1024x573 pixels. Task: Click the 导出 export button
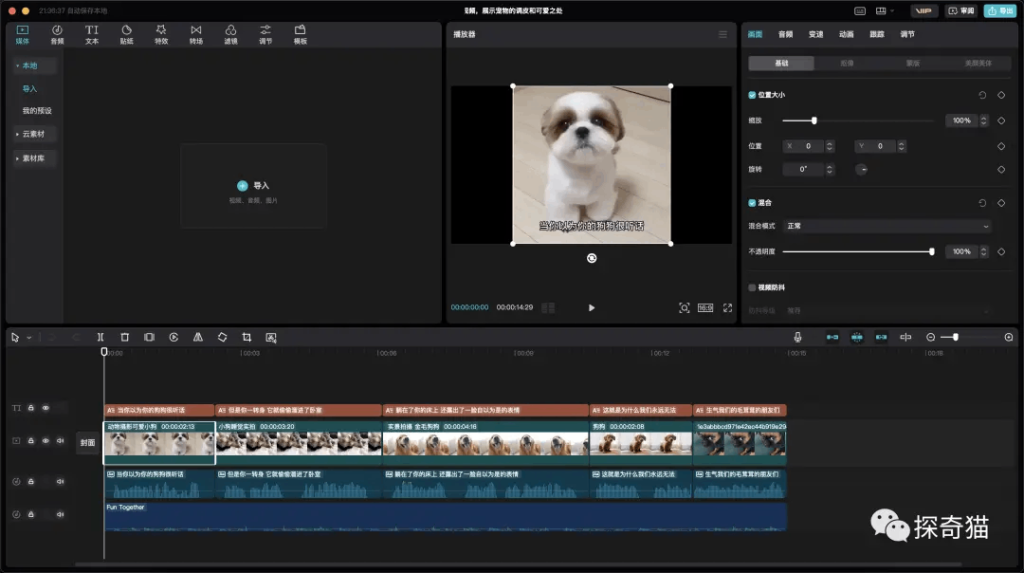[x=998, y=11]
